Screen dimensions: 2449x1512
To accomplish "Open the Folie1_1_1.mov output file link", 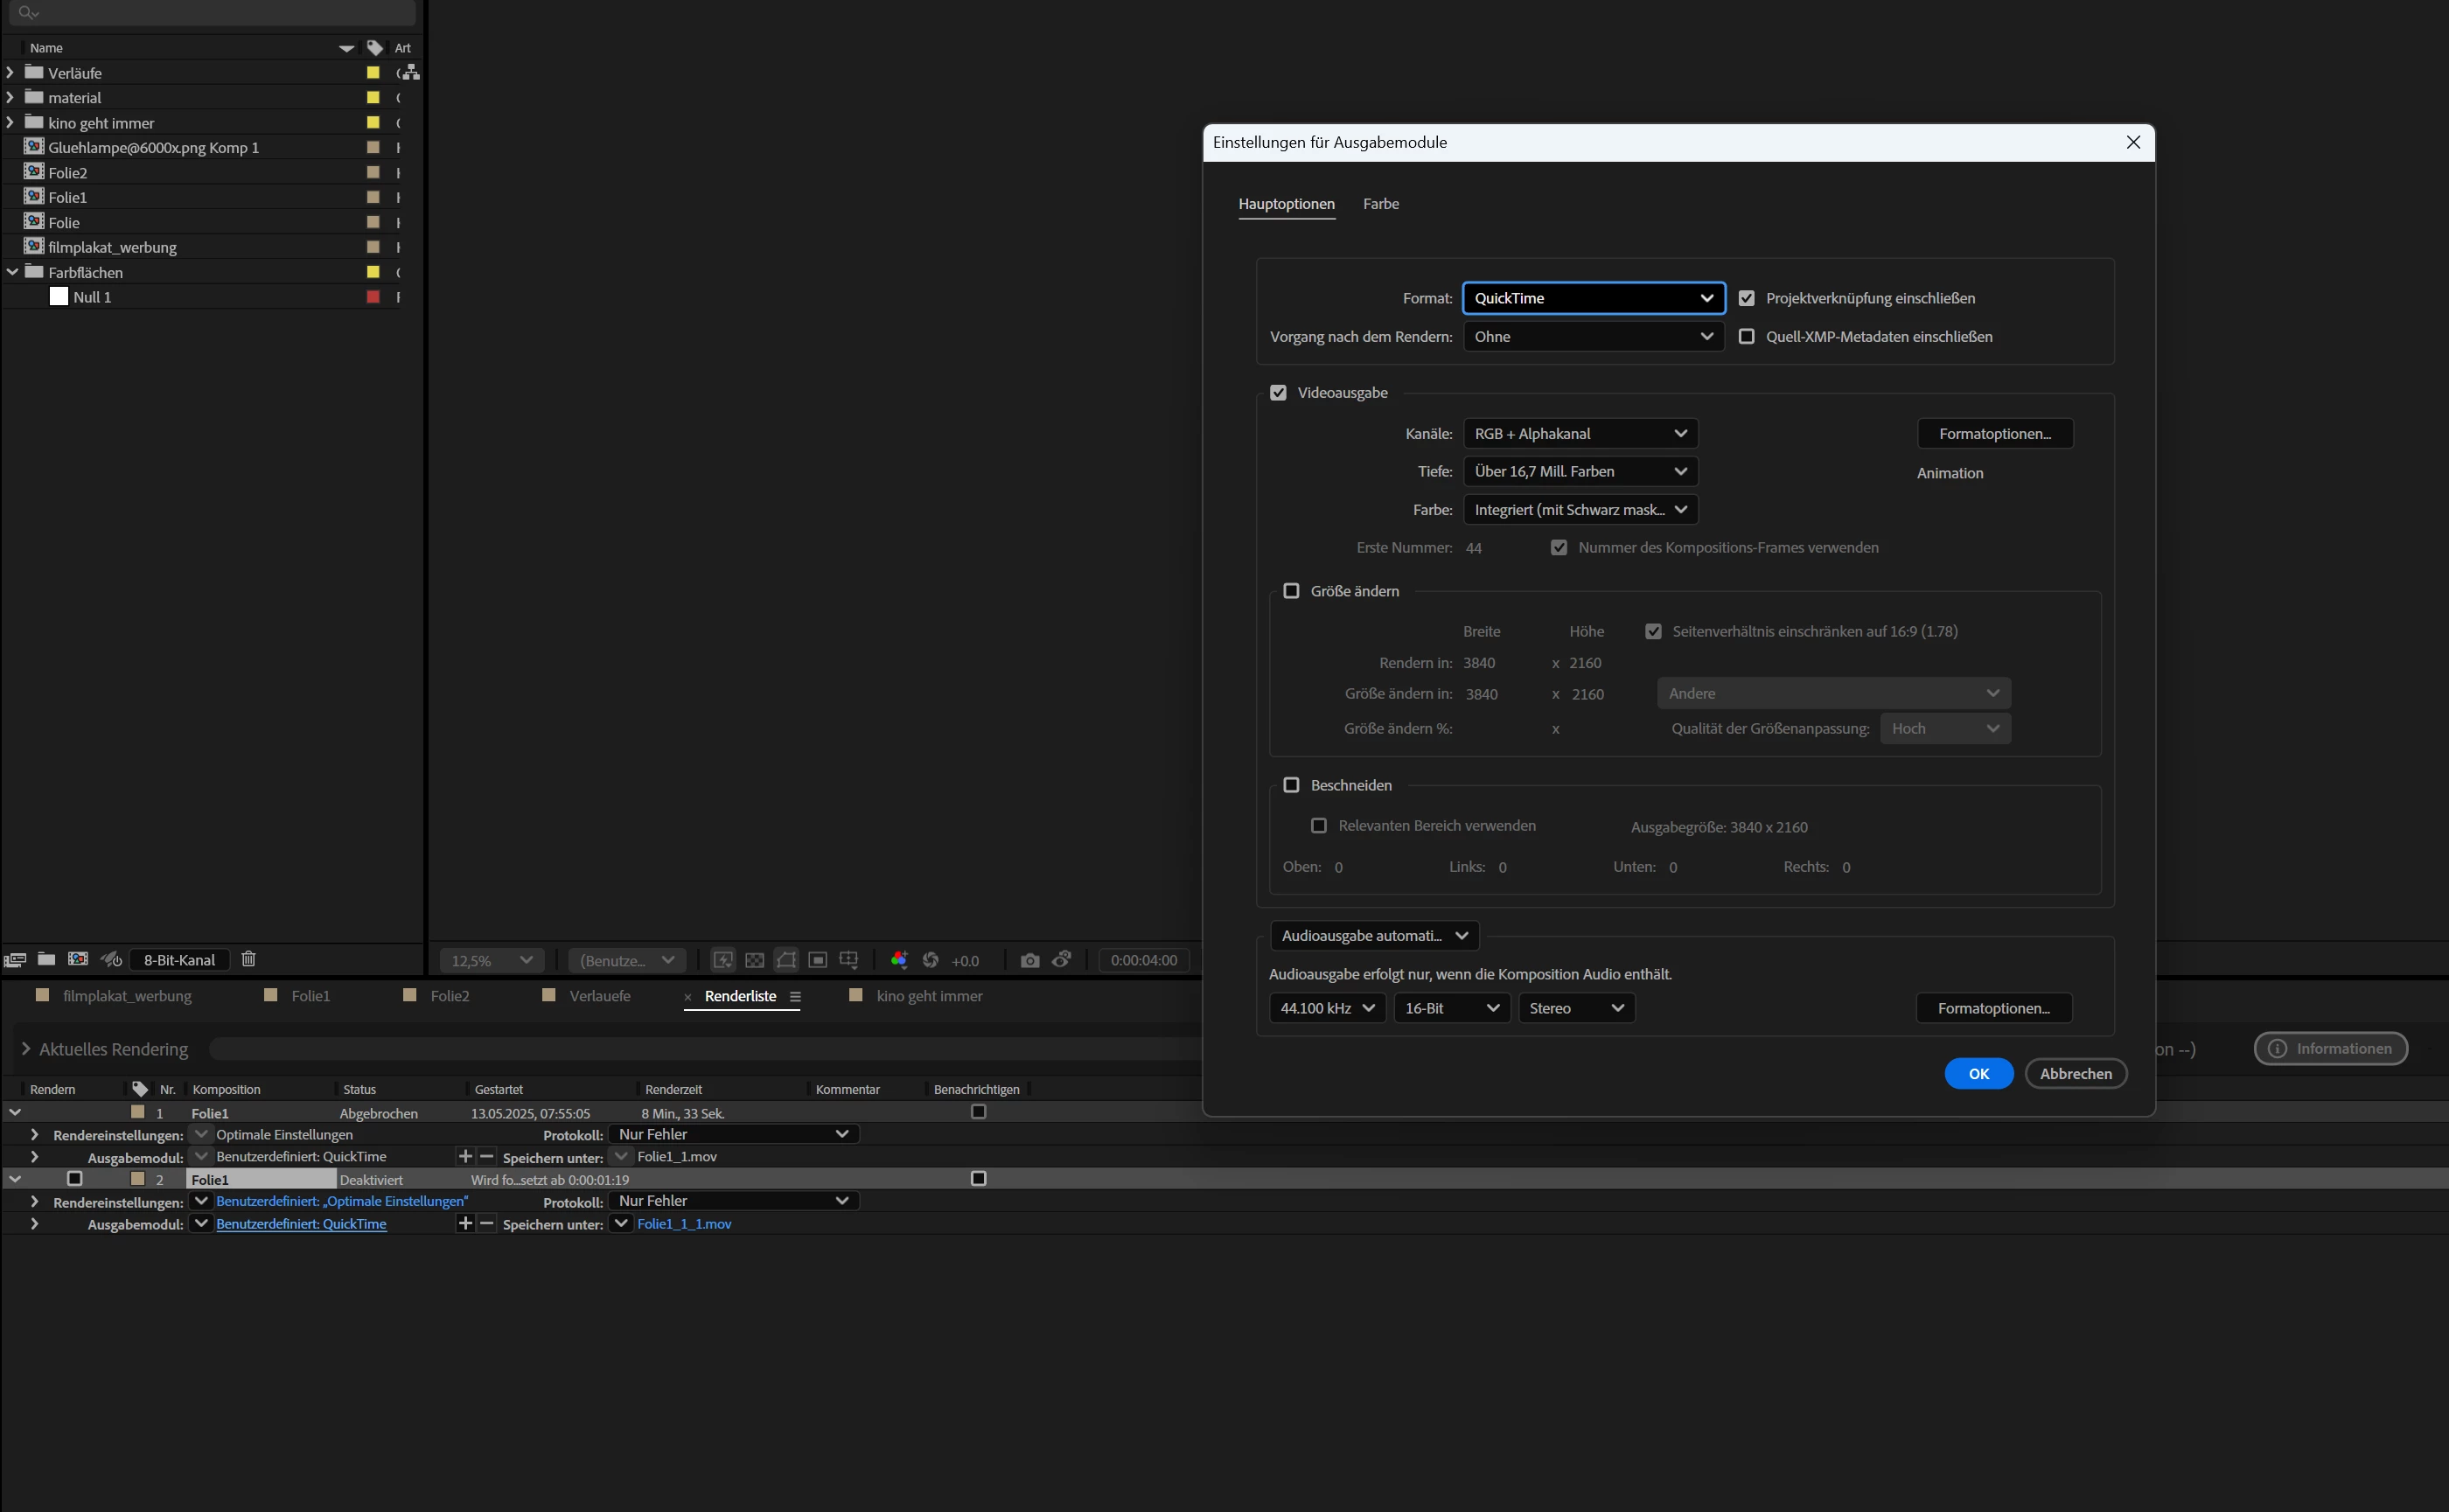I will (684, 1224).
